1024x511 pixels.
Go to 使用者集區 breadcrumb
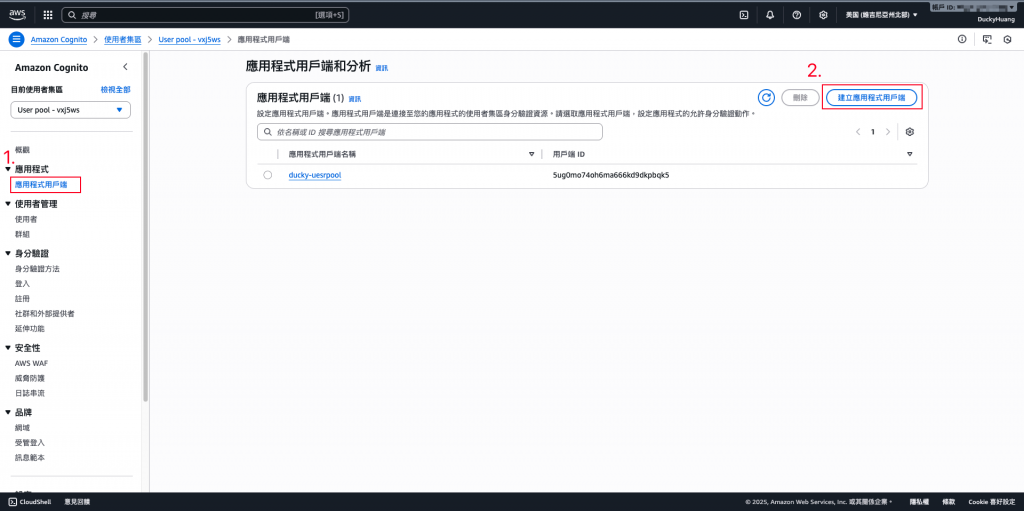click(123, 39)
